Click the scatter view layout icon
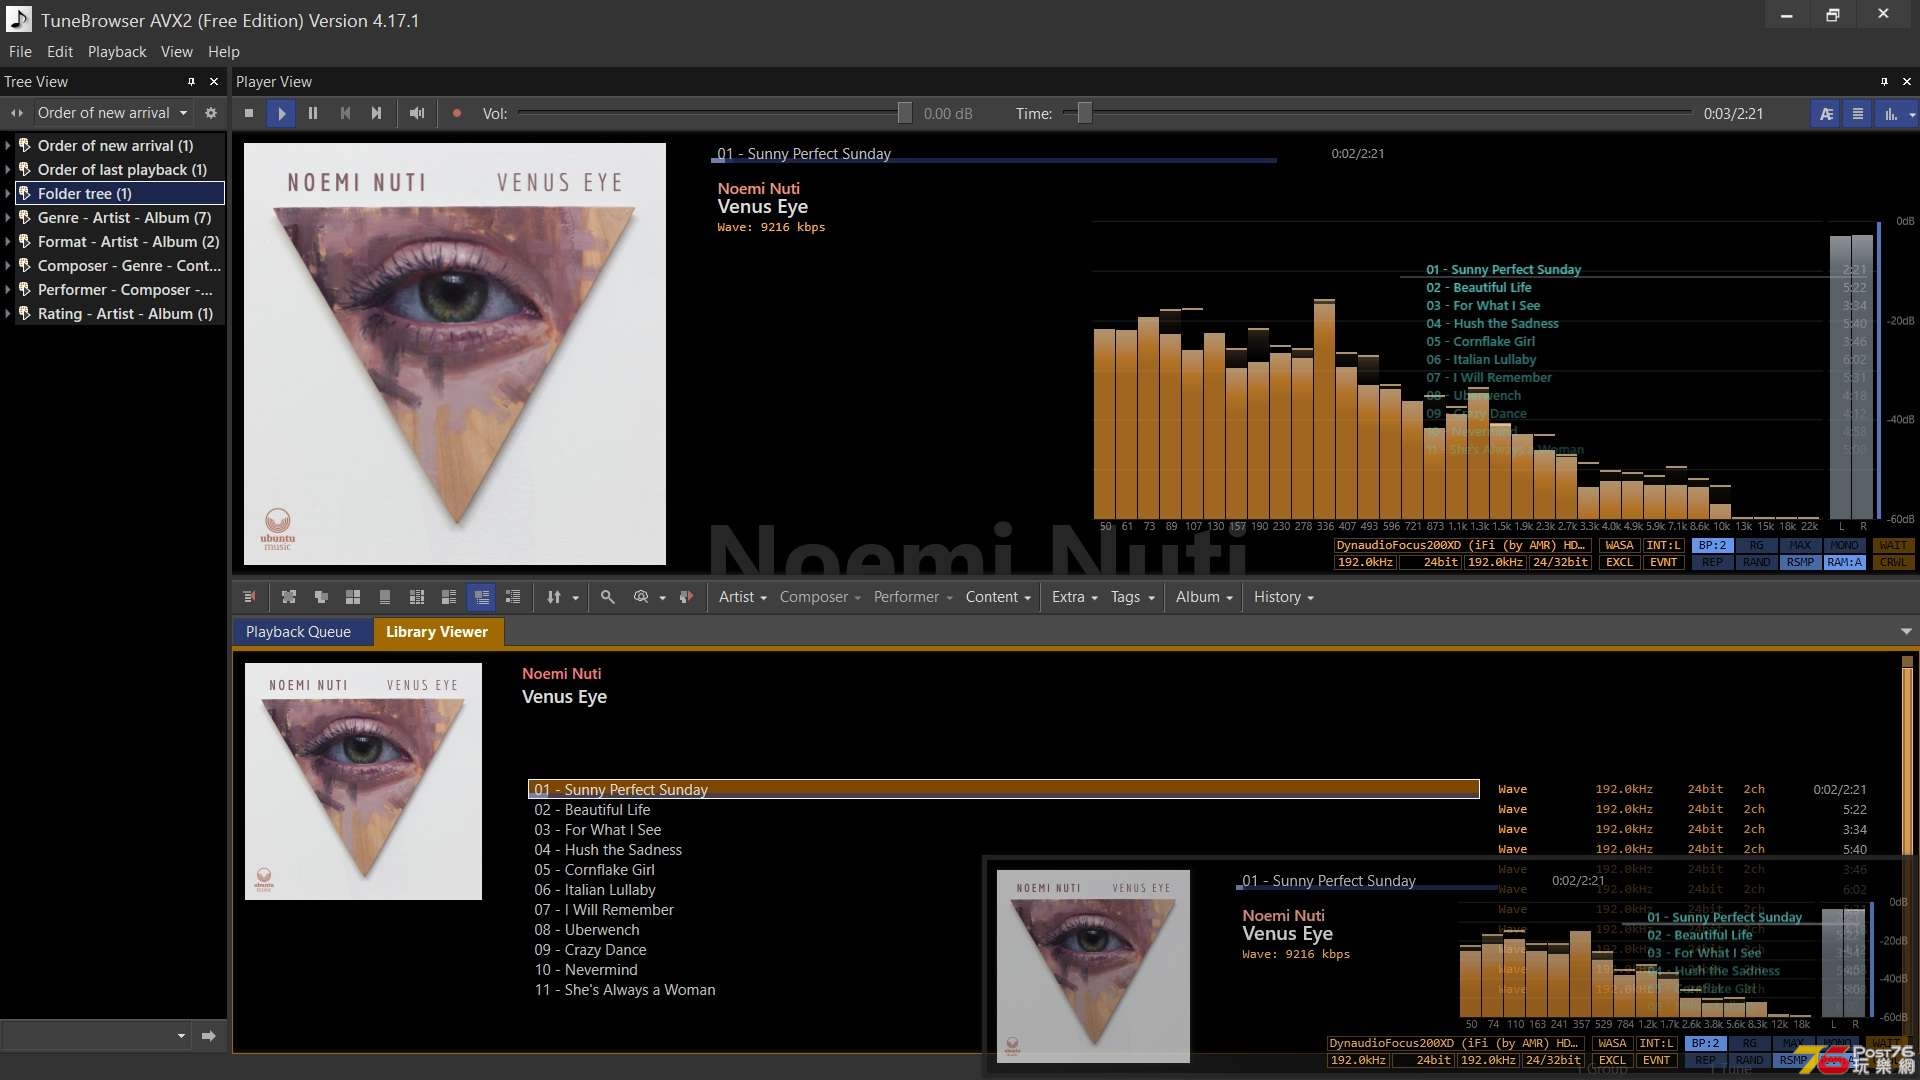 pyautogui.click(x=289, y=597)
